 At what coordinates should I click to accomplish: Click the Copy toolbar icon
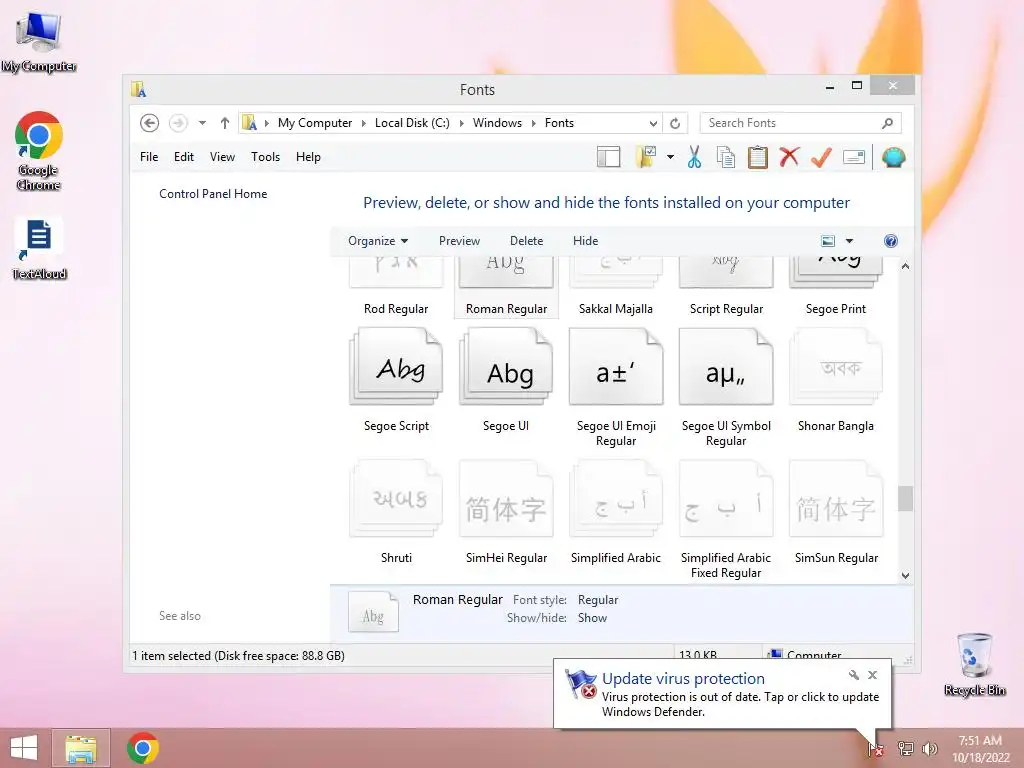coord(726,157)
